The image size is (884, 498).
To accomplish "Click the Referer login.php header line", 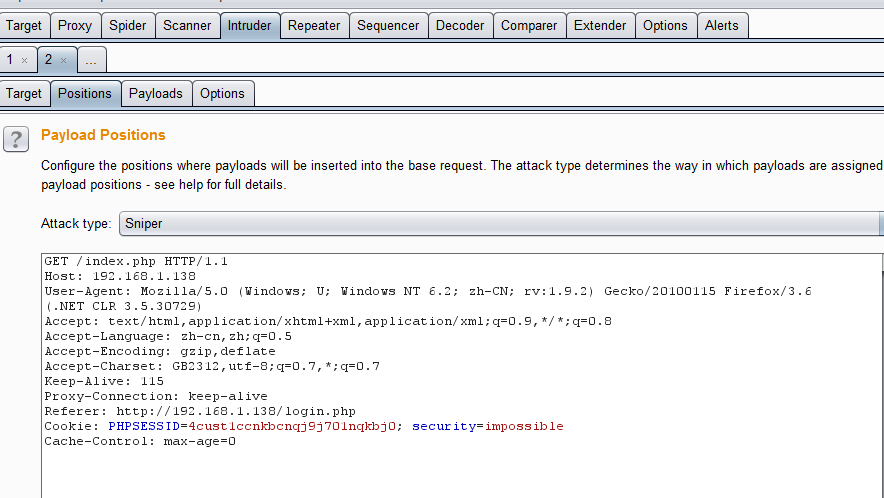I will [x=200, y=412].
